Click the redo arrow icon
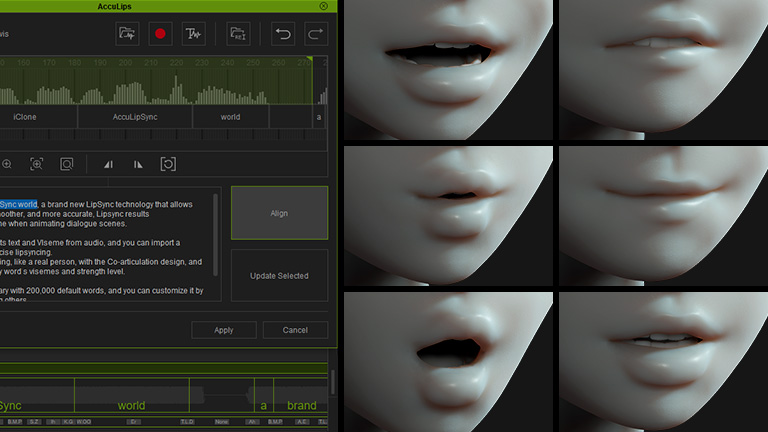This screenshot has width=768, height=432. click(x=315, y=33)
